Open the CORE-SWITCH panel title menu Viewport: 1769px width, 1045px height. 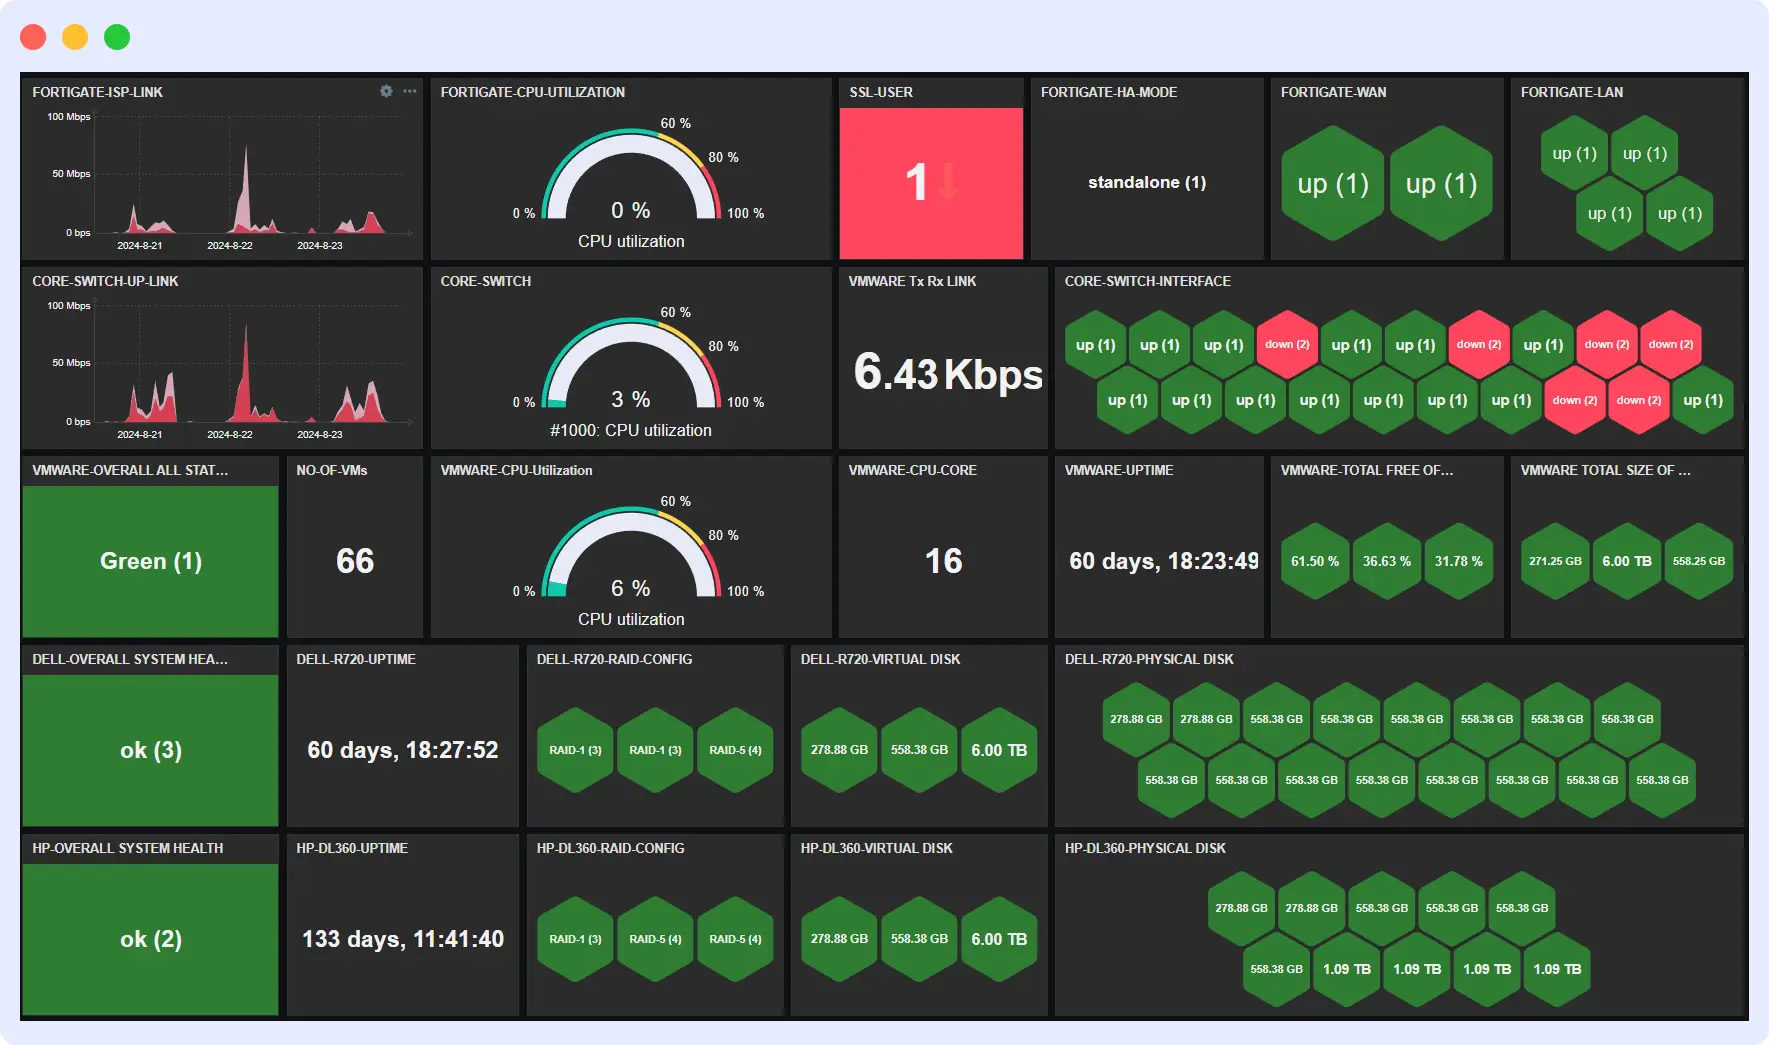(485, 281)
